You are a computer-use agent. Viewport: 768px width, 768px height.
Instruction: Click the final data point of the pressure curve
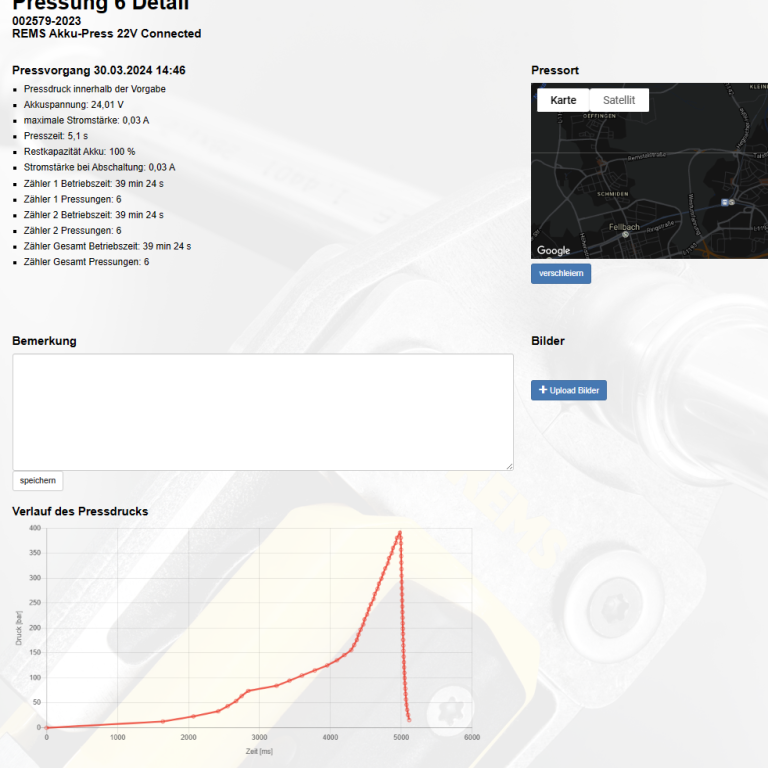[x=409, y=720]
